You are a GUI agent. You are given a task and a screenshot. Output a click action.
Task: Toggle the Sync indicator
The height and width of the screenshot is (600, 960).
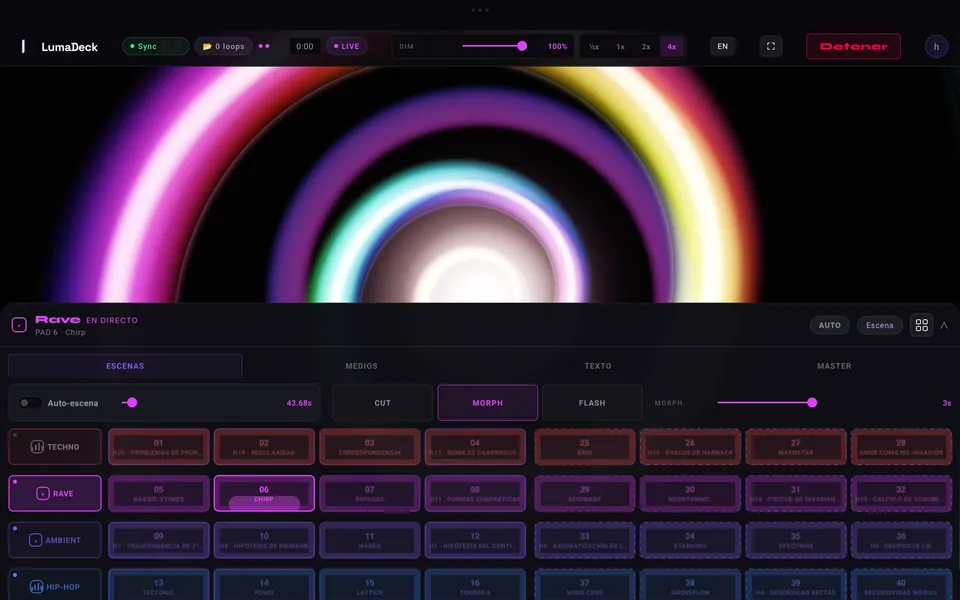[x=156, y=47]
